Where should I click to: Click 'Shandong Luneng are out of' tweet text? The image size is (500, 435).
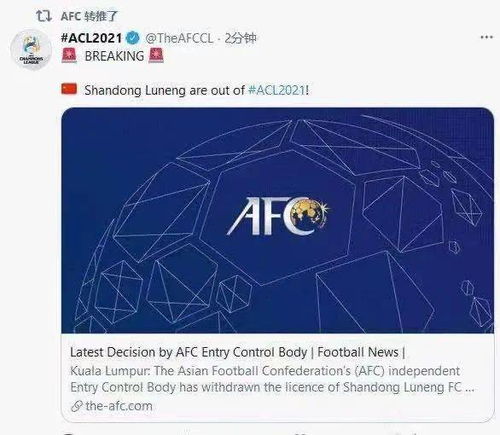pos(164,90)
